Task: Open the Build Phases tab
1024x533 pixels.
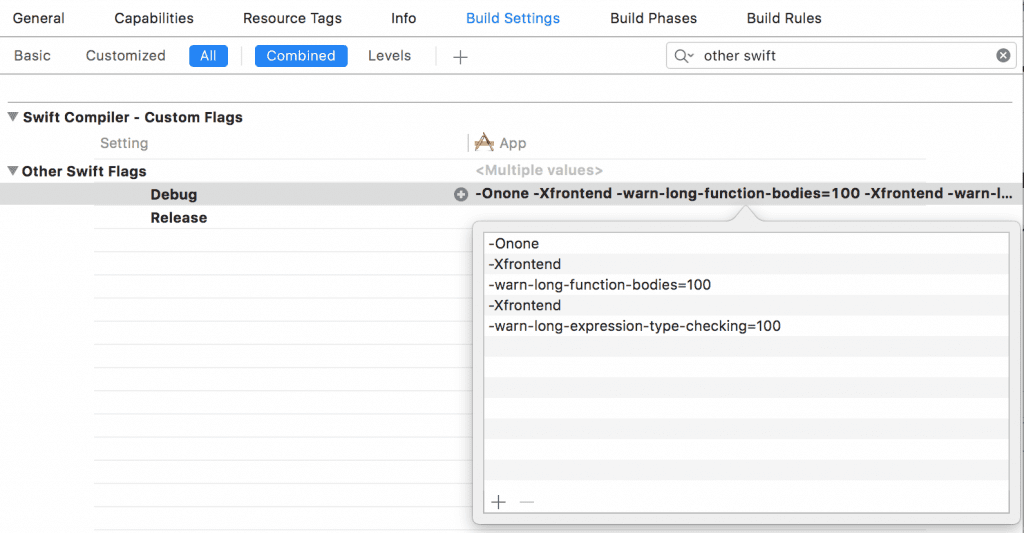Action: (x=653, y=18)
